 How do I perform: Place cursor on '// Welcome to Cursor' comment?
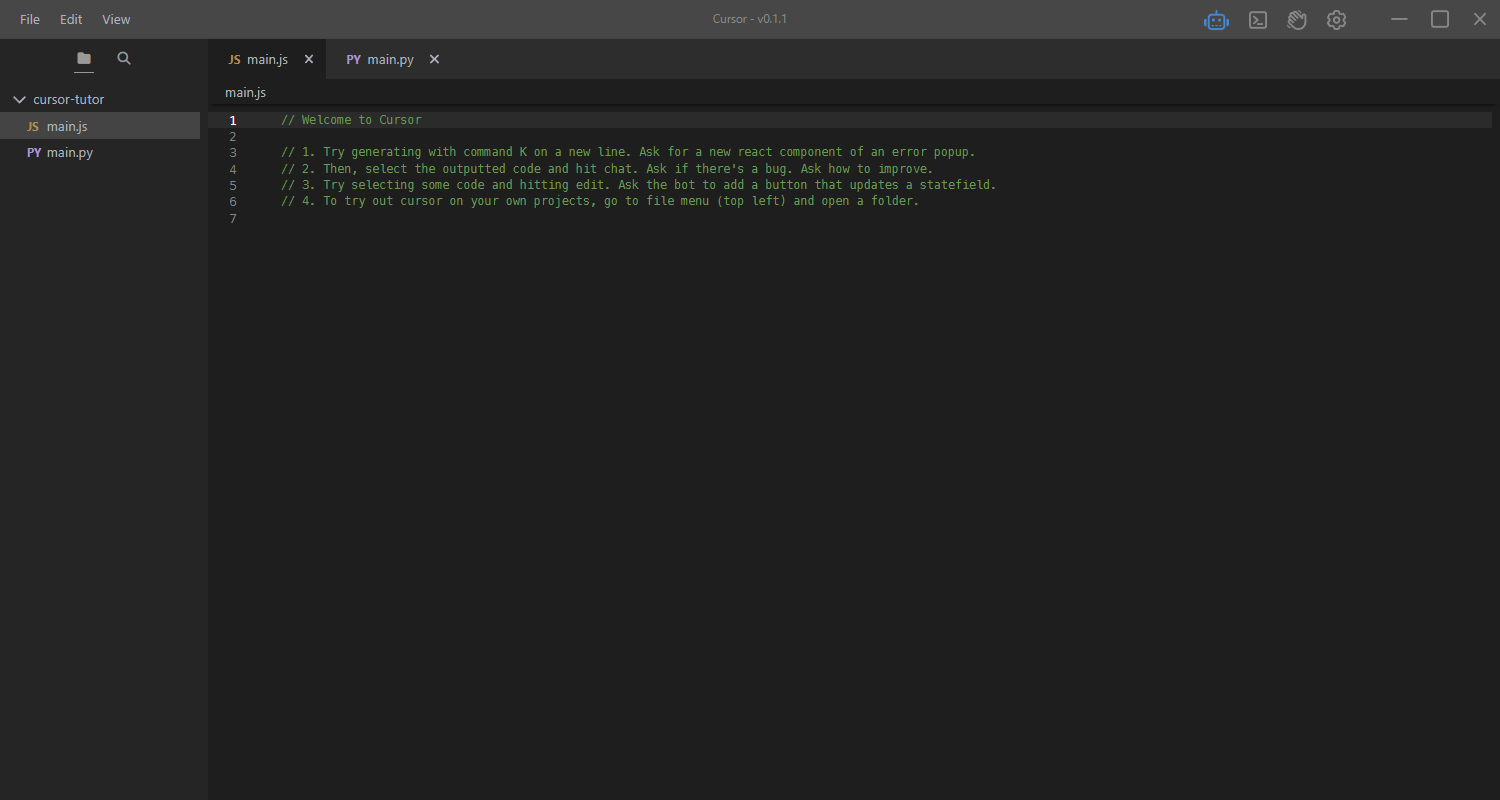tap(351, 120)
